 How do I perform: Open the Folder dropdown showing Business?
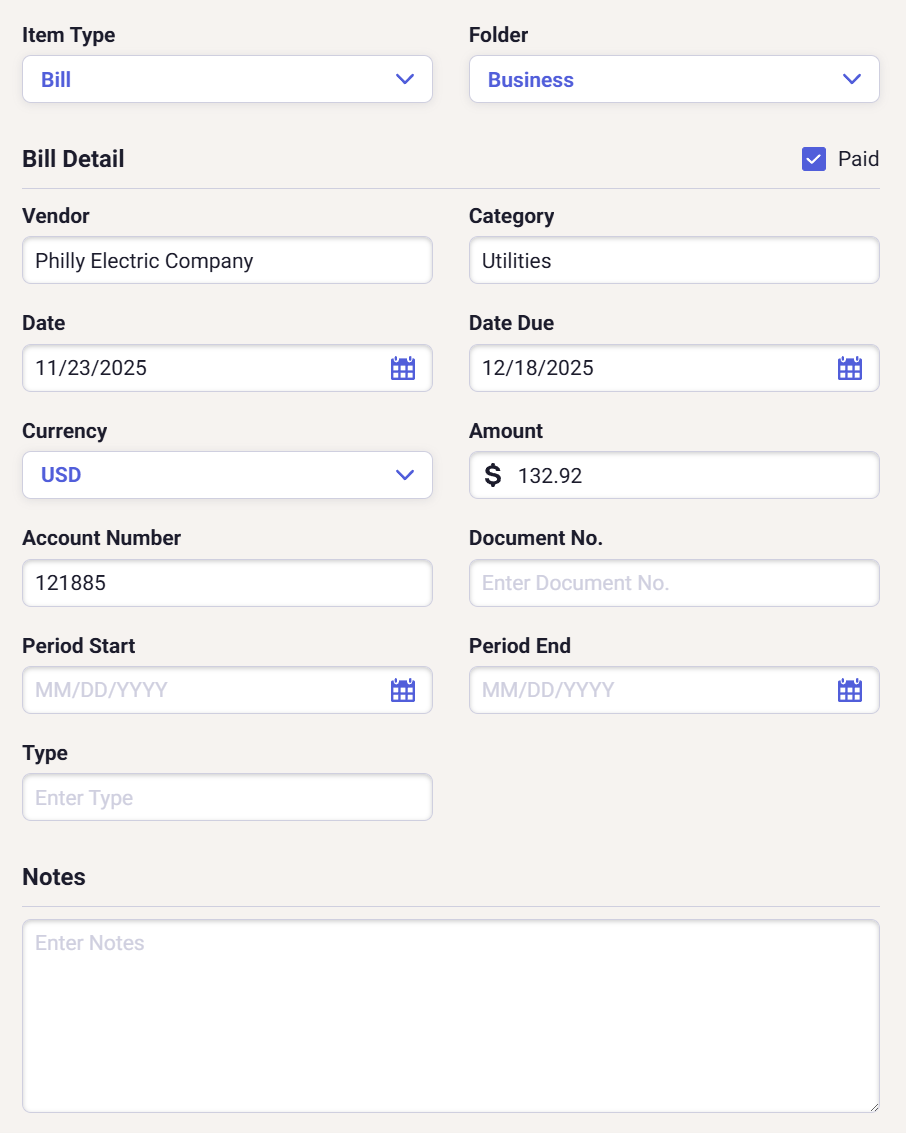point(674,79)
